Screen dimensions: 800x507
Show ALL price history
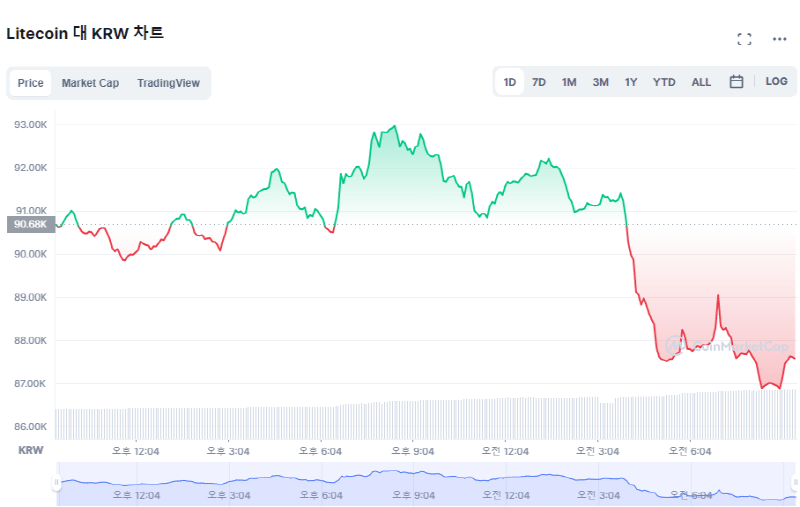point(701,82)
